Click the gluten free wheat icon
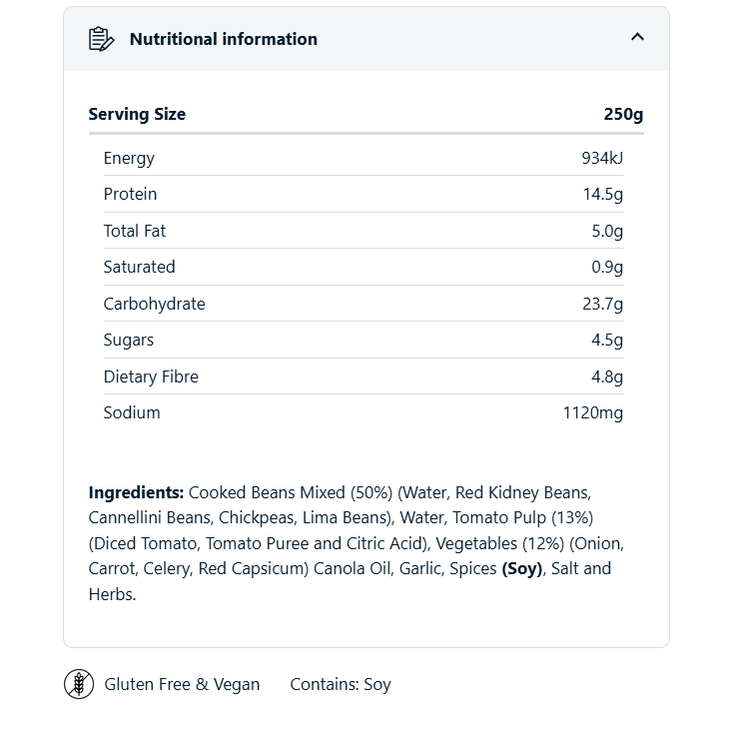737x737 pixels. coord(79,684)
